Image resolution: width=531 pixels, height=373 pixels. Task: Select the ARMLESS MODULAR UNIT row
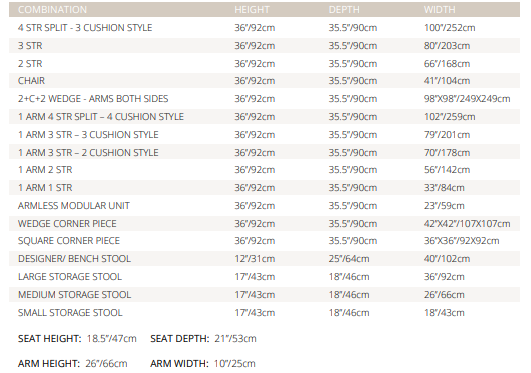click(x=264, y=206)
